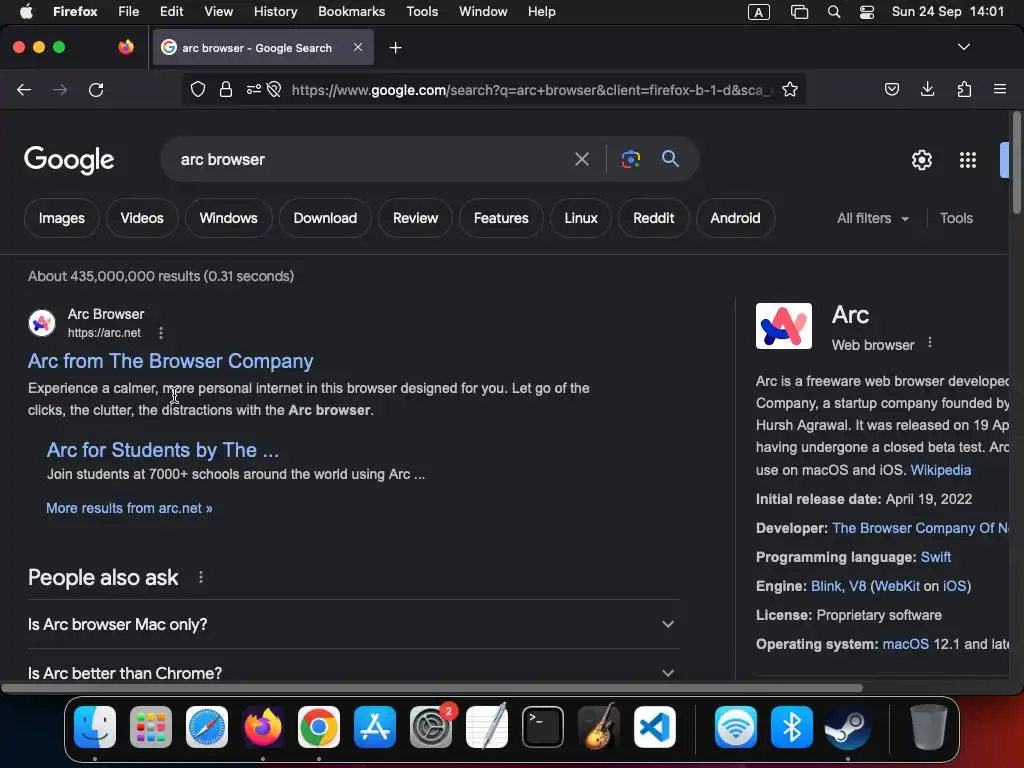The image size is (1024, 768).
Task: Open the WebKit link
Action: (x=897, y=586)
